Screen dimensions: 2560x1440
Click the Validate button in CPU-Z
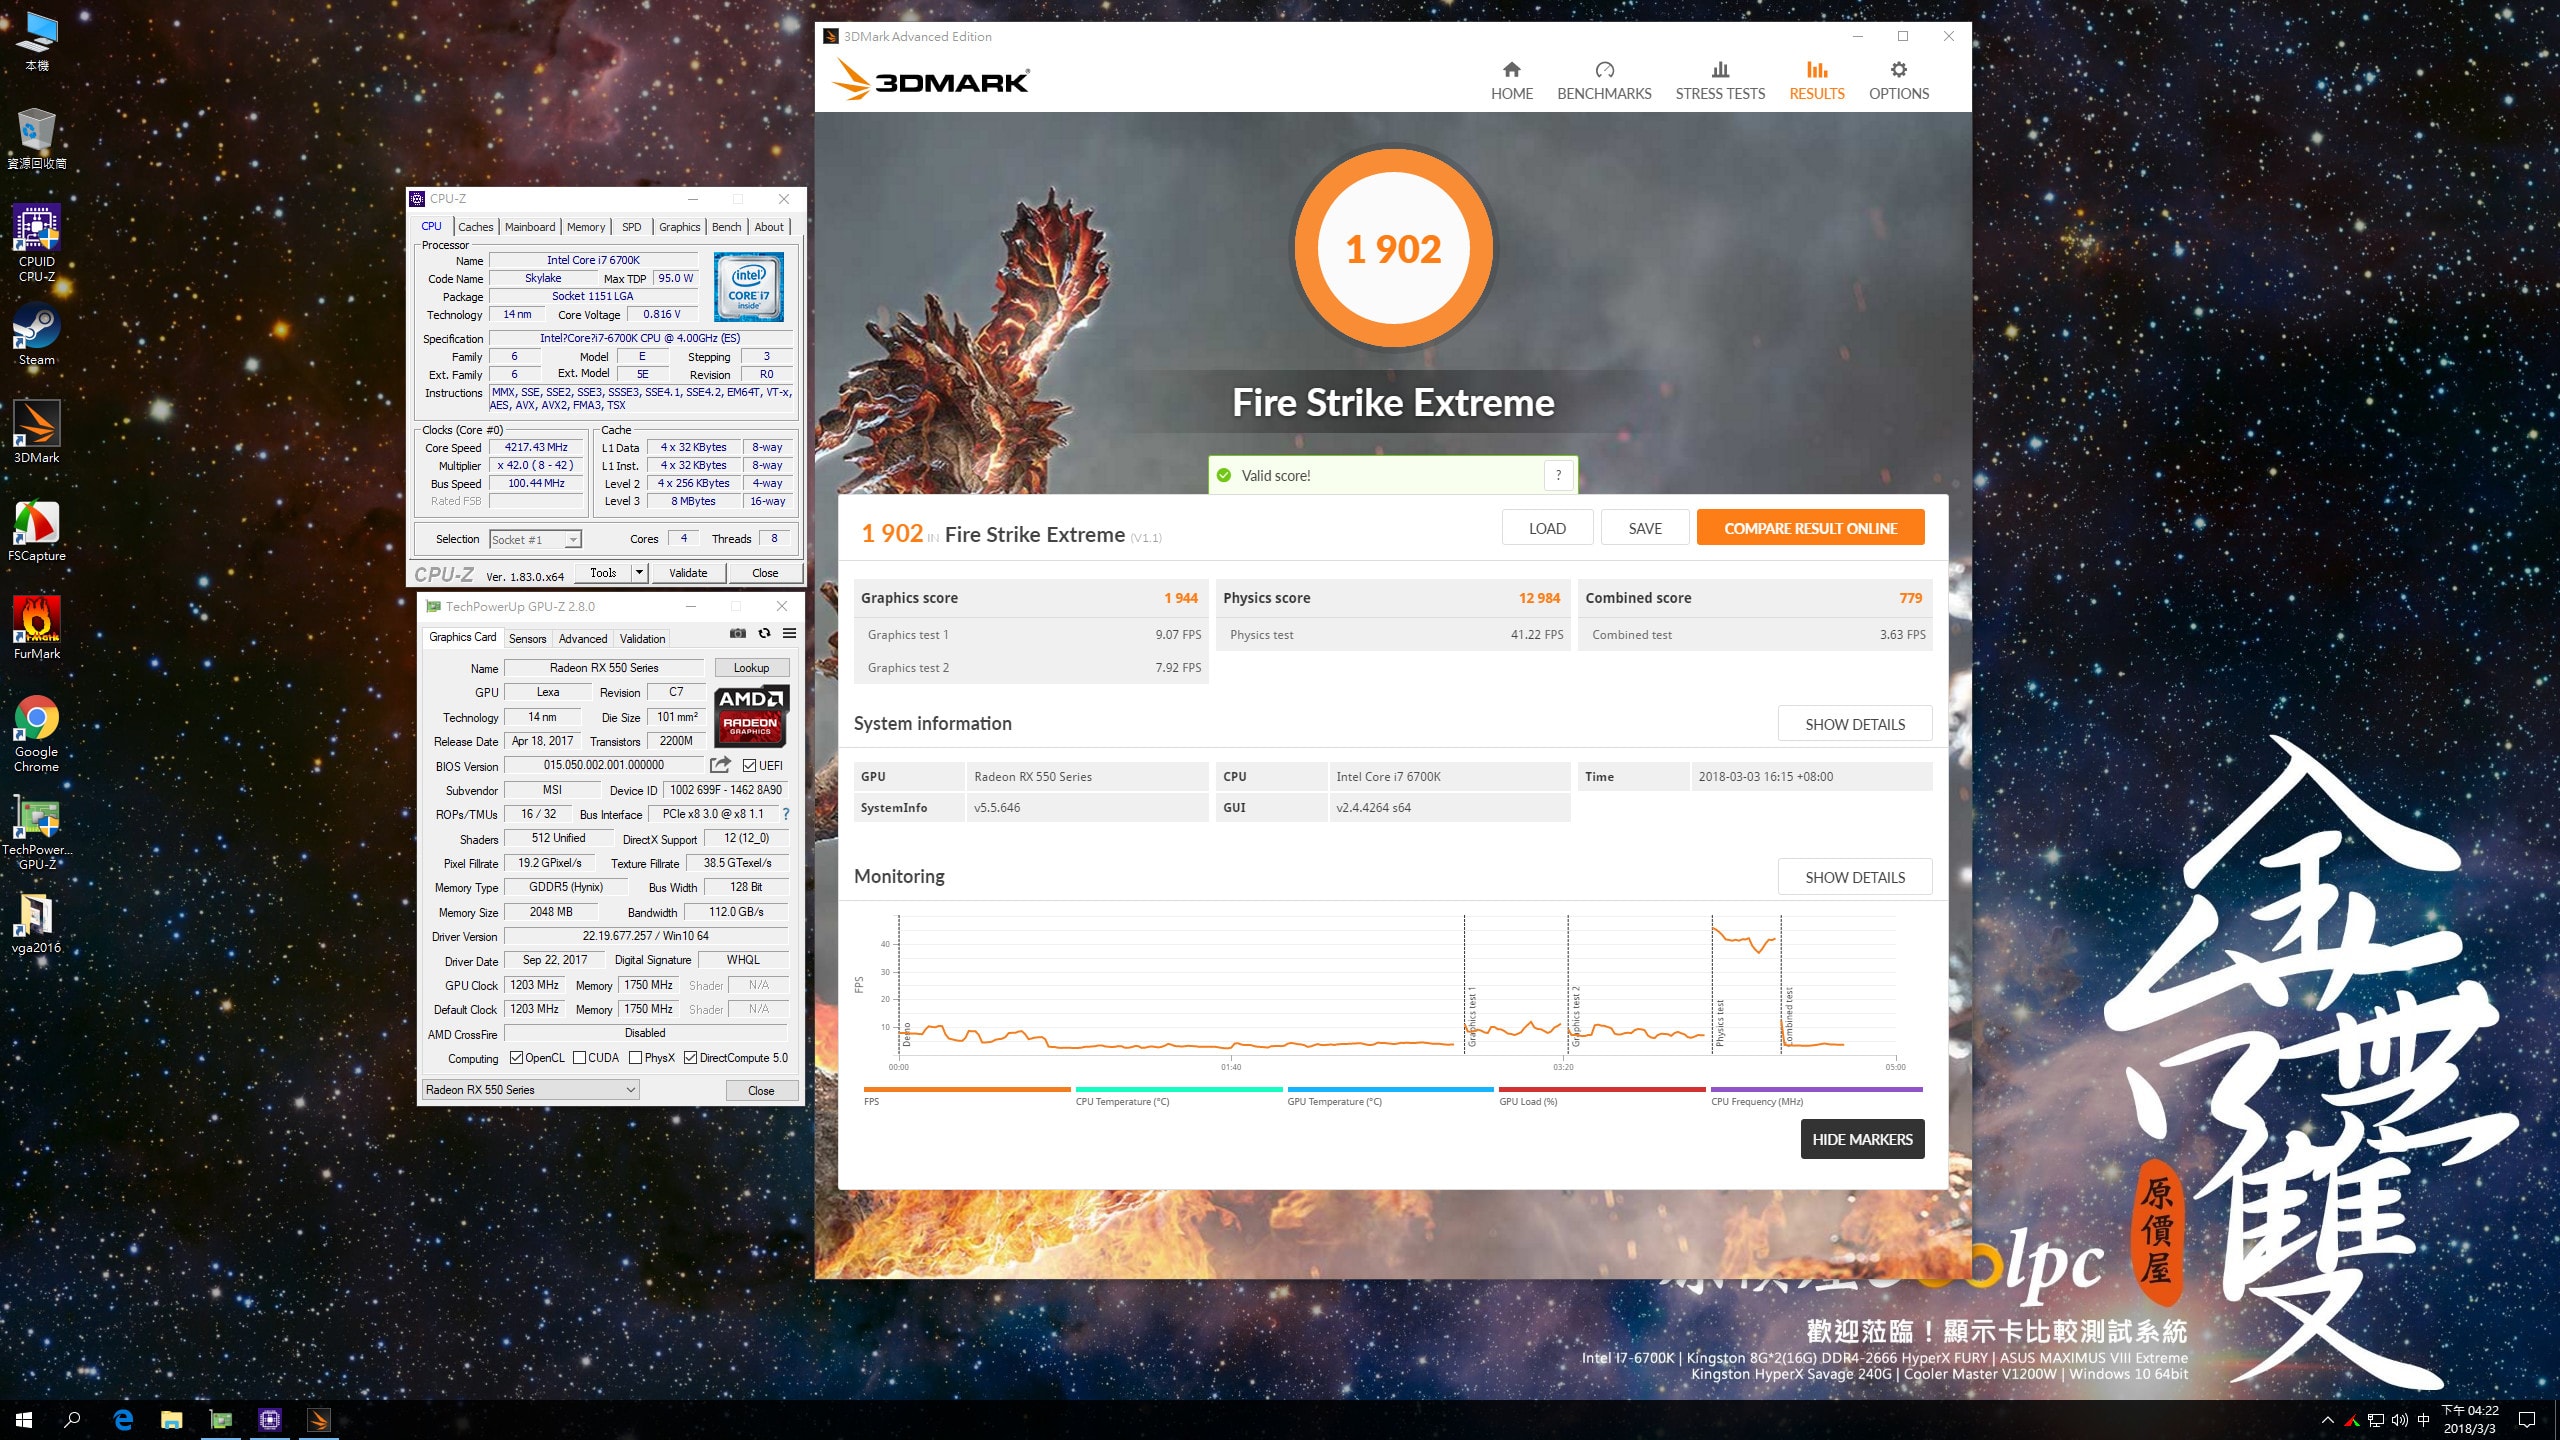(688, 572)
